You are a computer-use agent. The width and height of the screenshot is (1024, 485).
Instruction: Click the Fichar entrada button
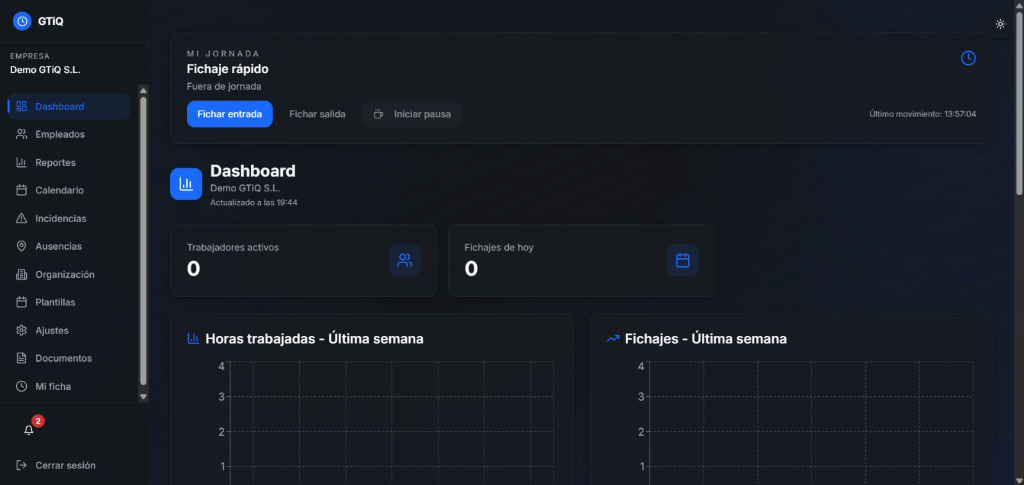click(230, 114)
